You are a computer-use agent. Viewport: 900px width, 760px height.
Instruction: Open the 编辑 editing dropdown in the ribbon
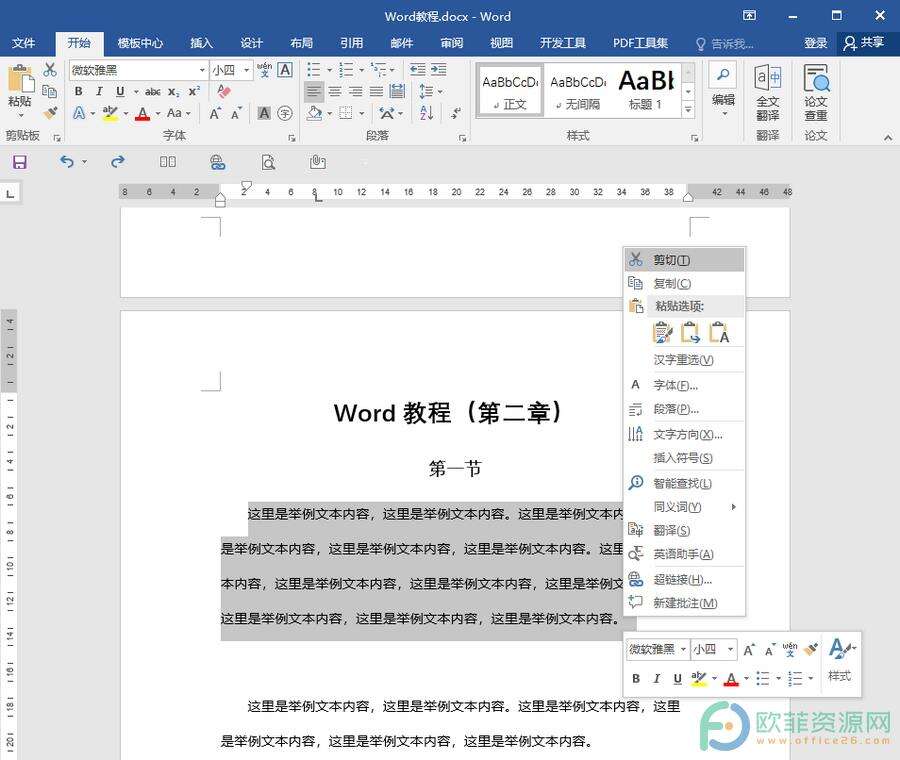tap(723, 92)
